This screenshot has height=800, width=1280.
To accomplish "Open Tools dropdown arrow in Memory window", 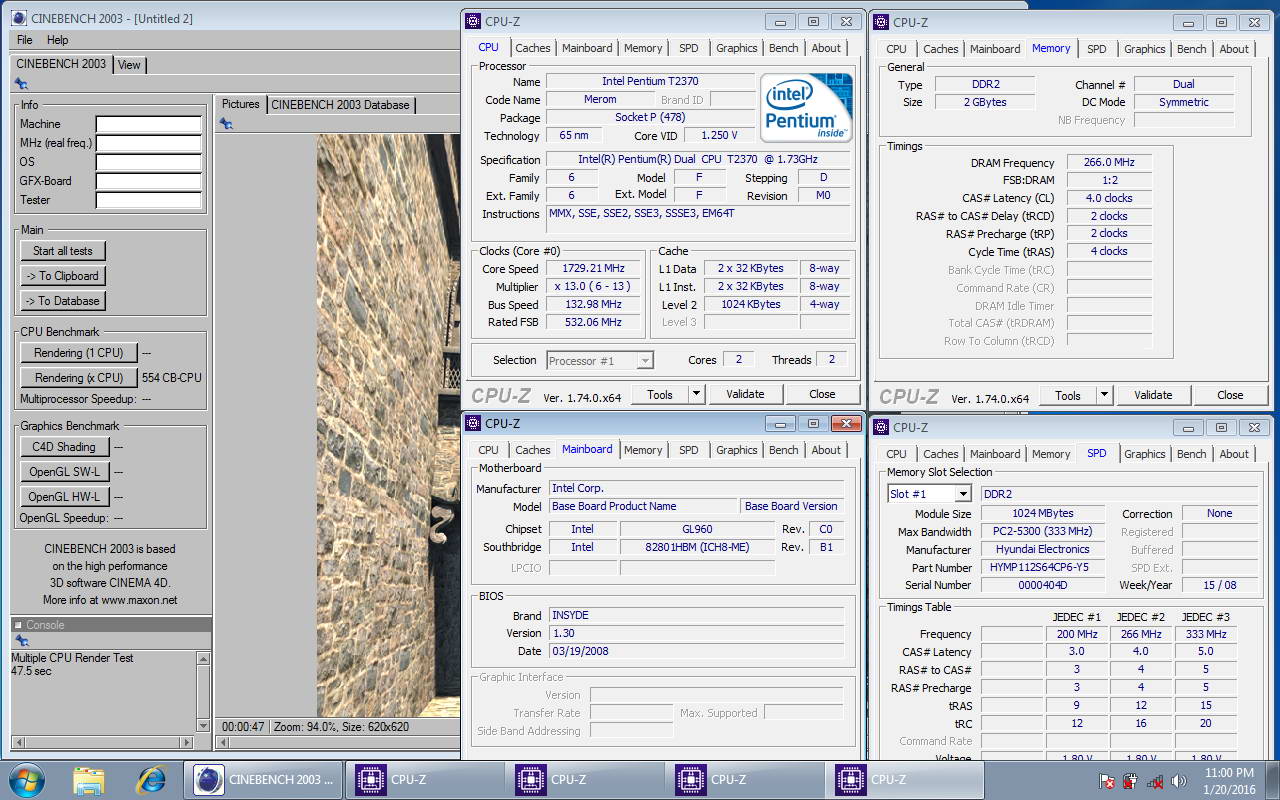I will tap(1105, 395).
